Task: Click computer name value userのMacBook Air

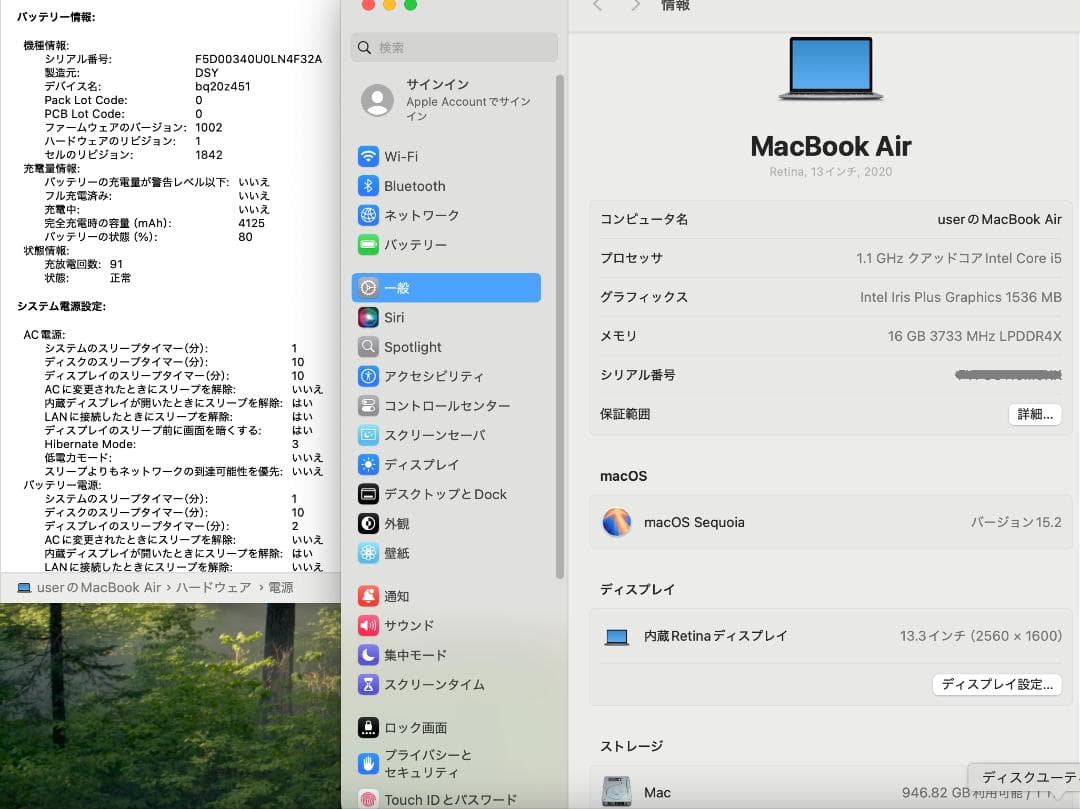Action: click(x=999, y=219)
